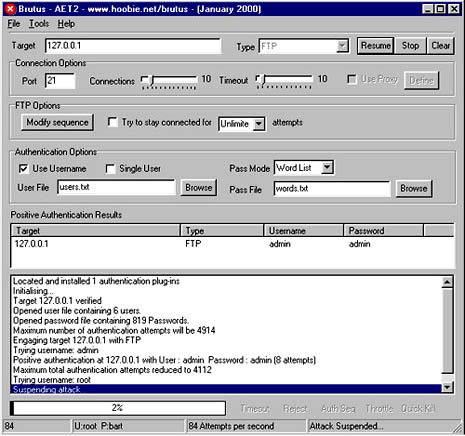Click the Target column header
This screenshot has width=465, height=436.
[96, 231]
